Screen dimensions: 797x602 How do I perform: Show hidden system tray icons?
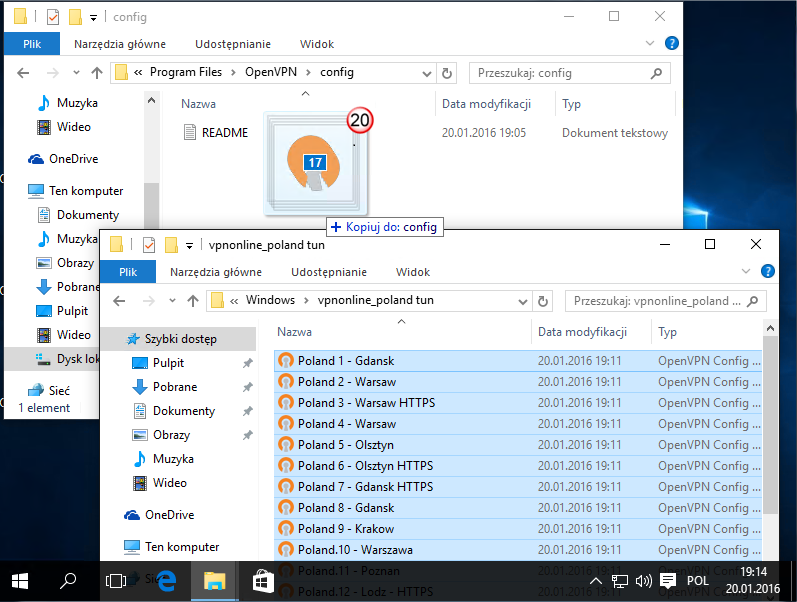[596, 581]
